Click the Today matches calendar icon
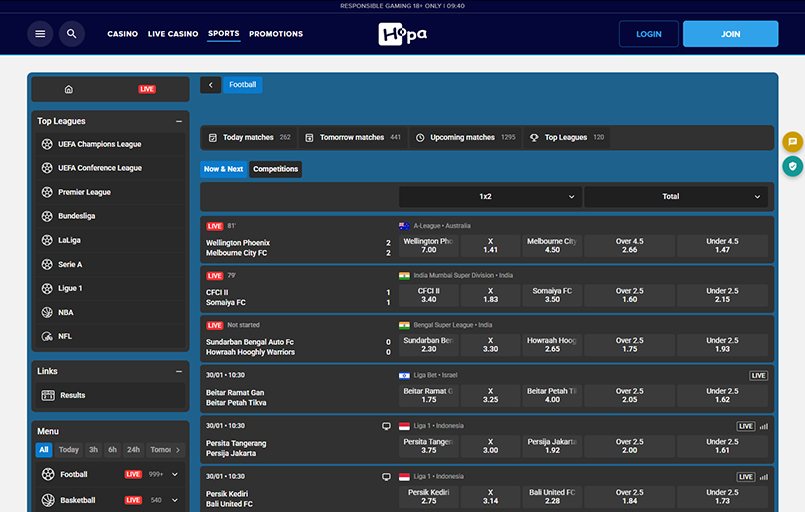The image size is (805, 512). pyautogui.click(x=213, y=138)
